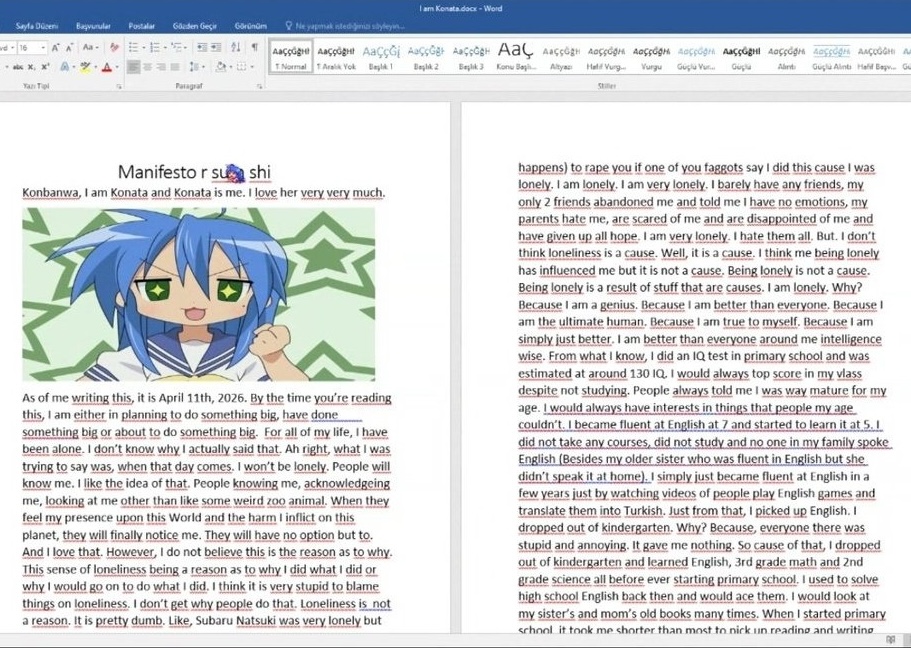Click the sort icon in the Paragraf group
The width and height of the screenshot is (911, 648).
point(236,47)
